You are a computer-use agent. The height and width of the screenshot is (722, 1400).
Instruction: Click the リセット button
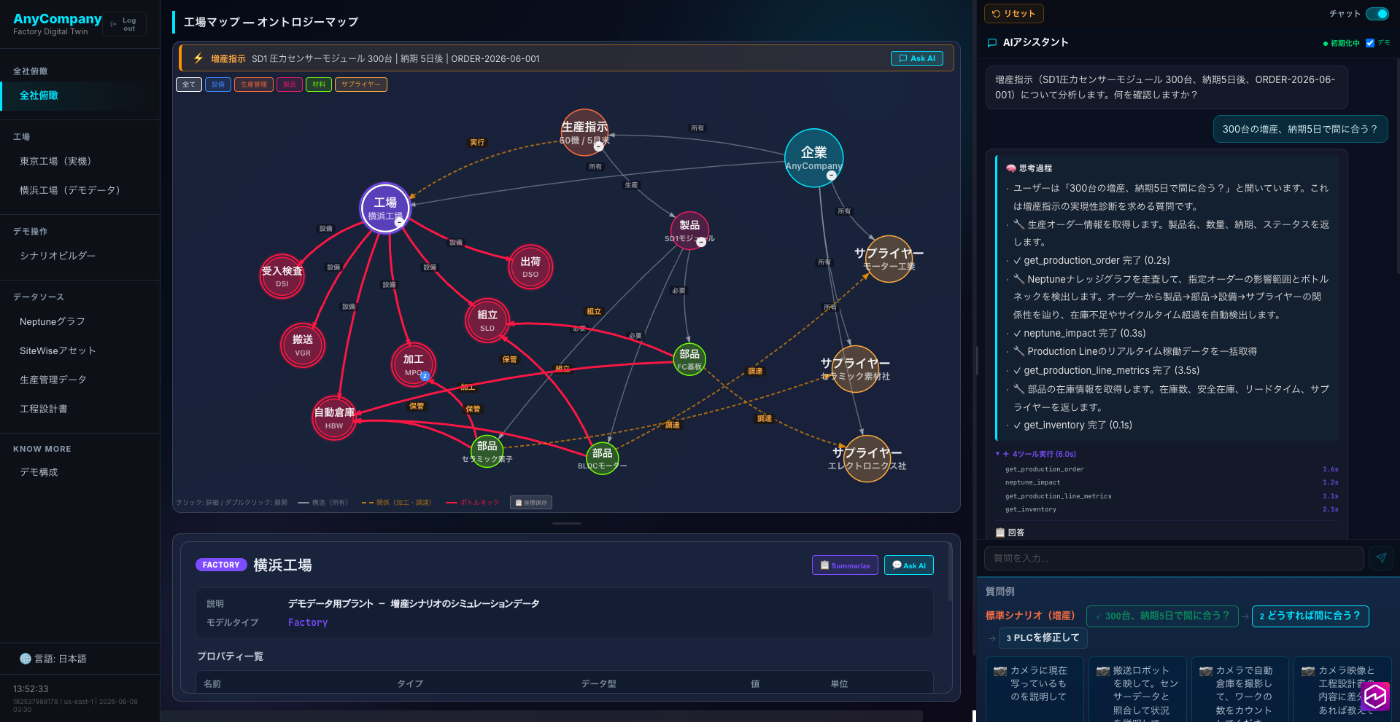(1014, 13)
